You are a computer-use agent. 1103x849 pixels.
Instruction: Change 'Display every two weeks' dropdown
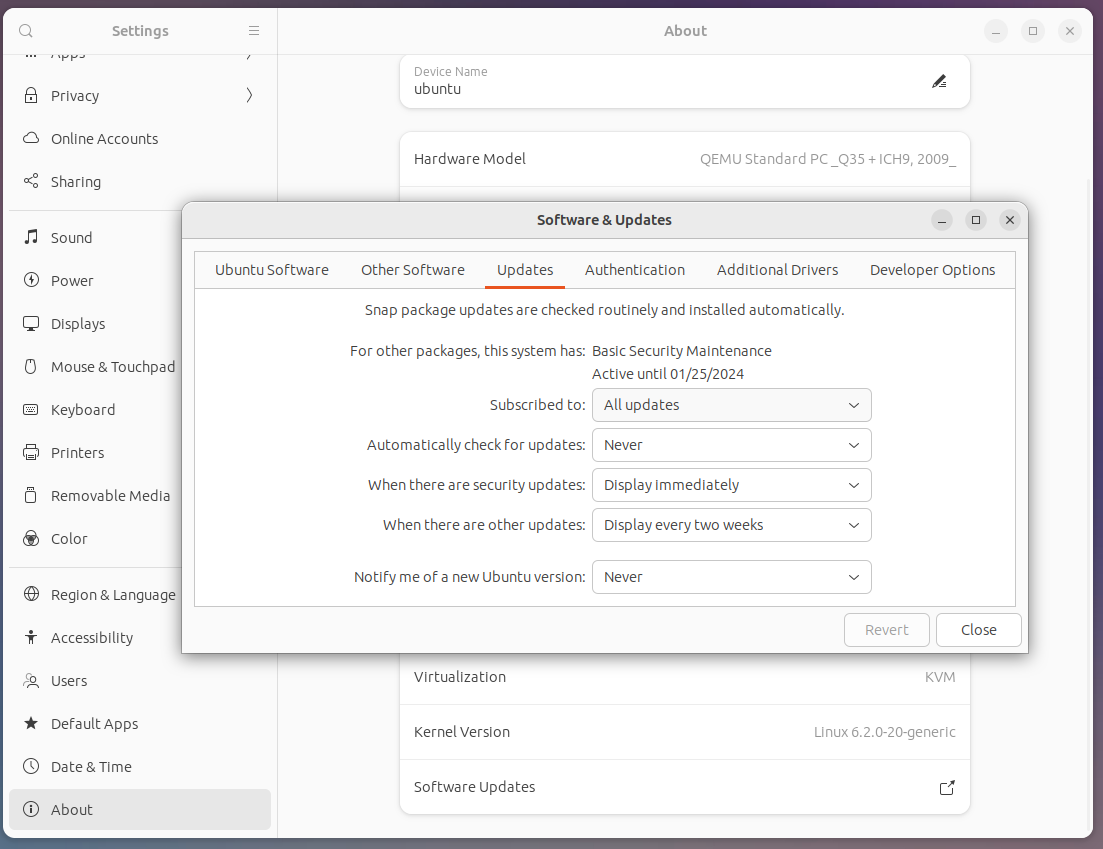(731, 525)
